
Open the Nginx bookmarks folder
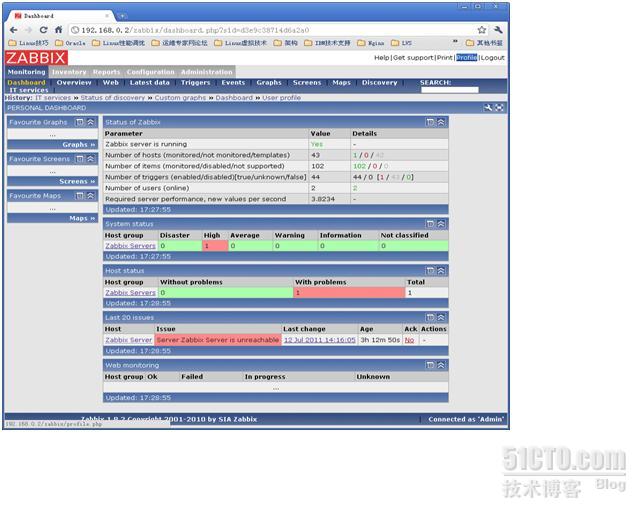[371, 43]
